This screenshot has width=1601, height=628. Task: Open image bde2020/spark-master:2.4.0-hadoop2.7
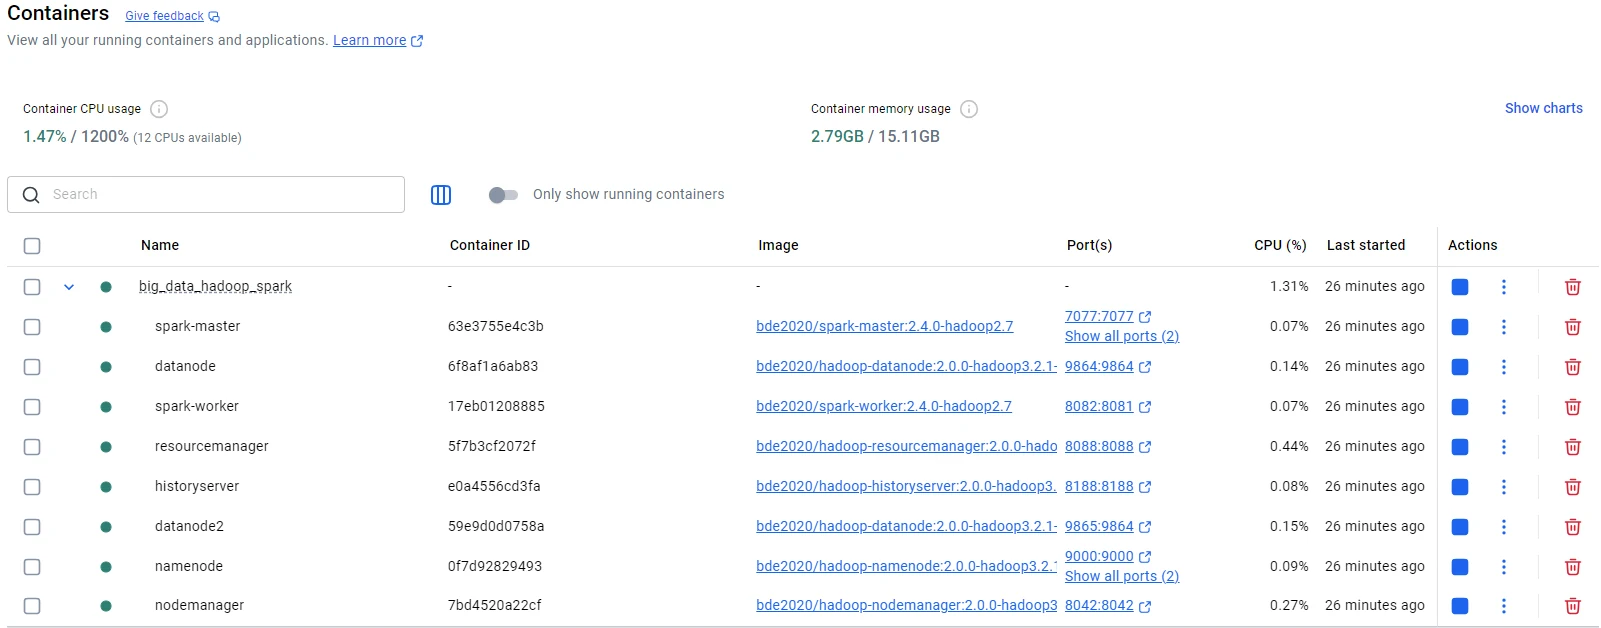[885, 327]
